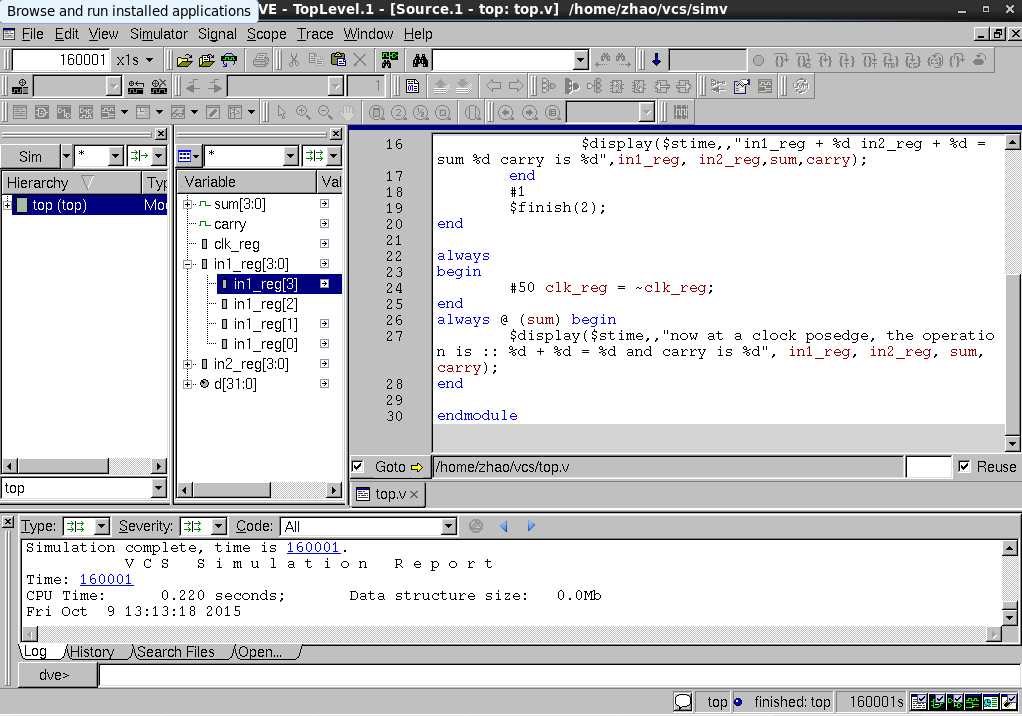The image size is (1022, 716).
Task: Click the speech bubble status bar icon
Action: (683, 702)
